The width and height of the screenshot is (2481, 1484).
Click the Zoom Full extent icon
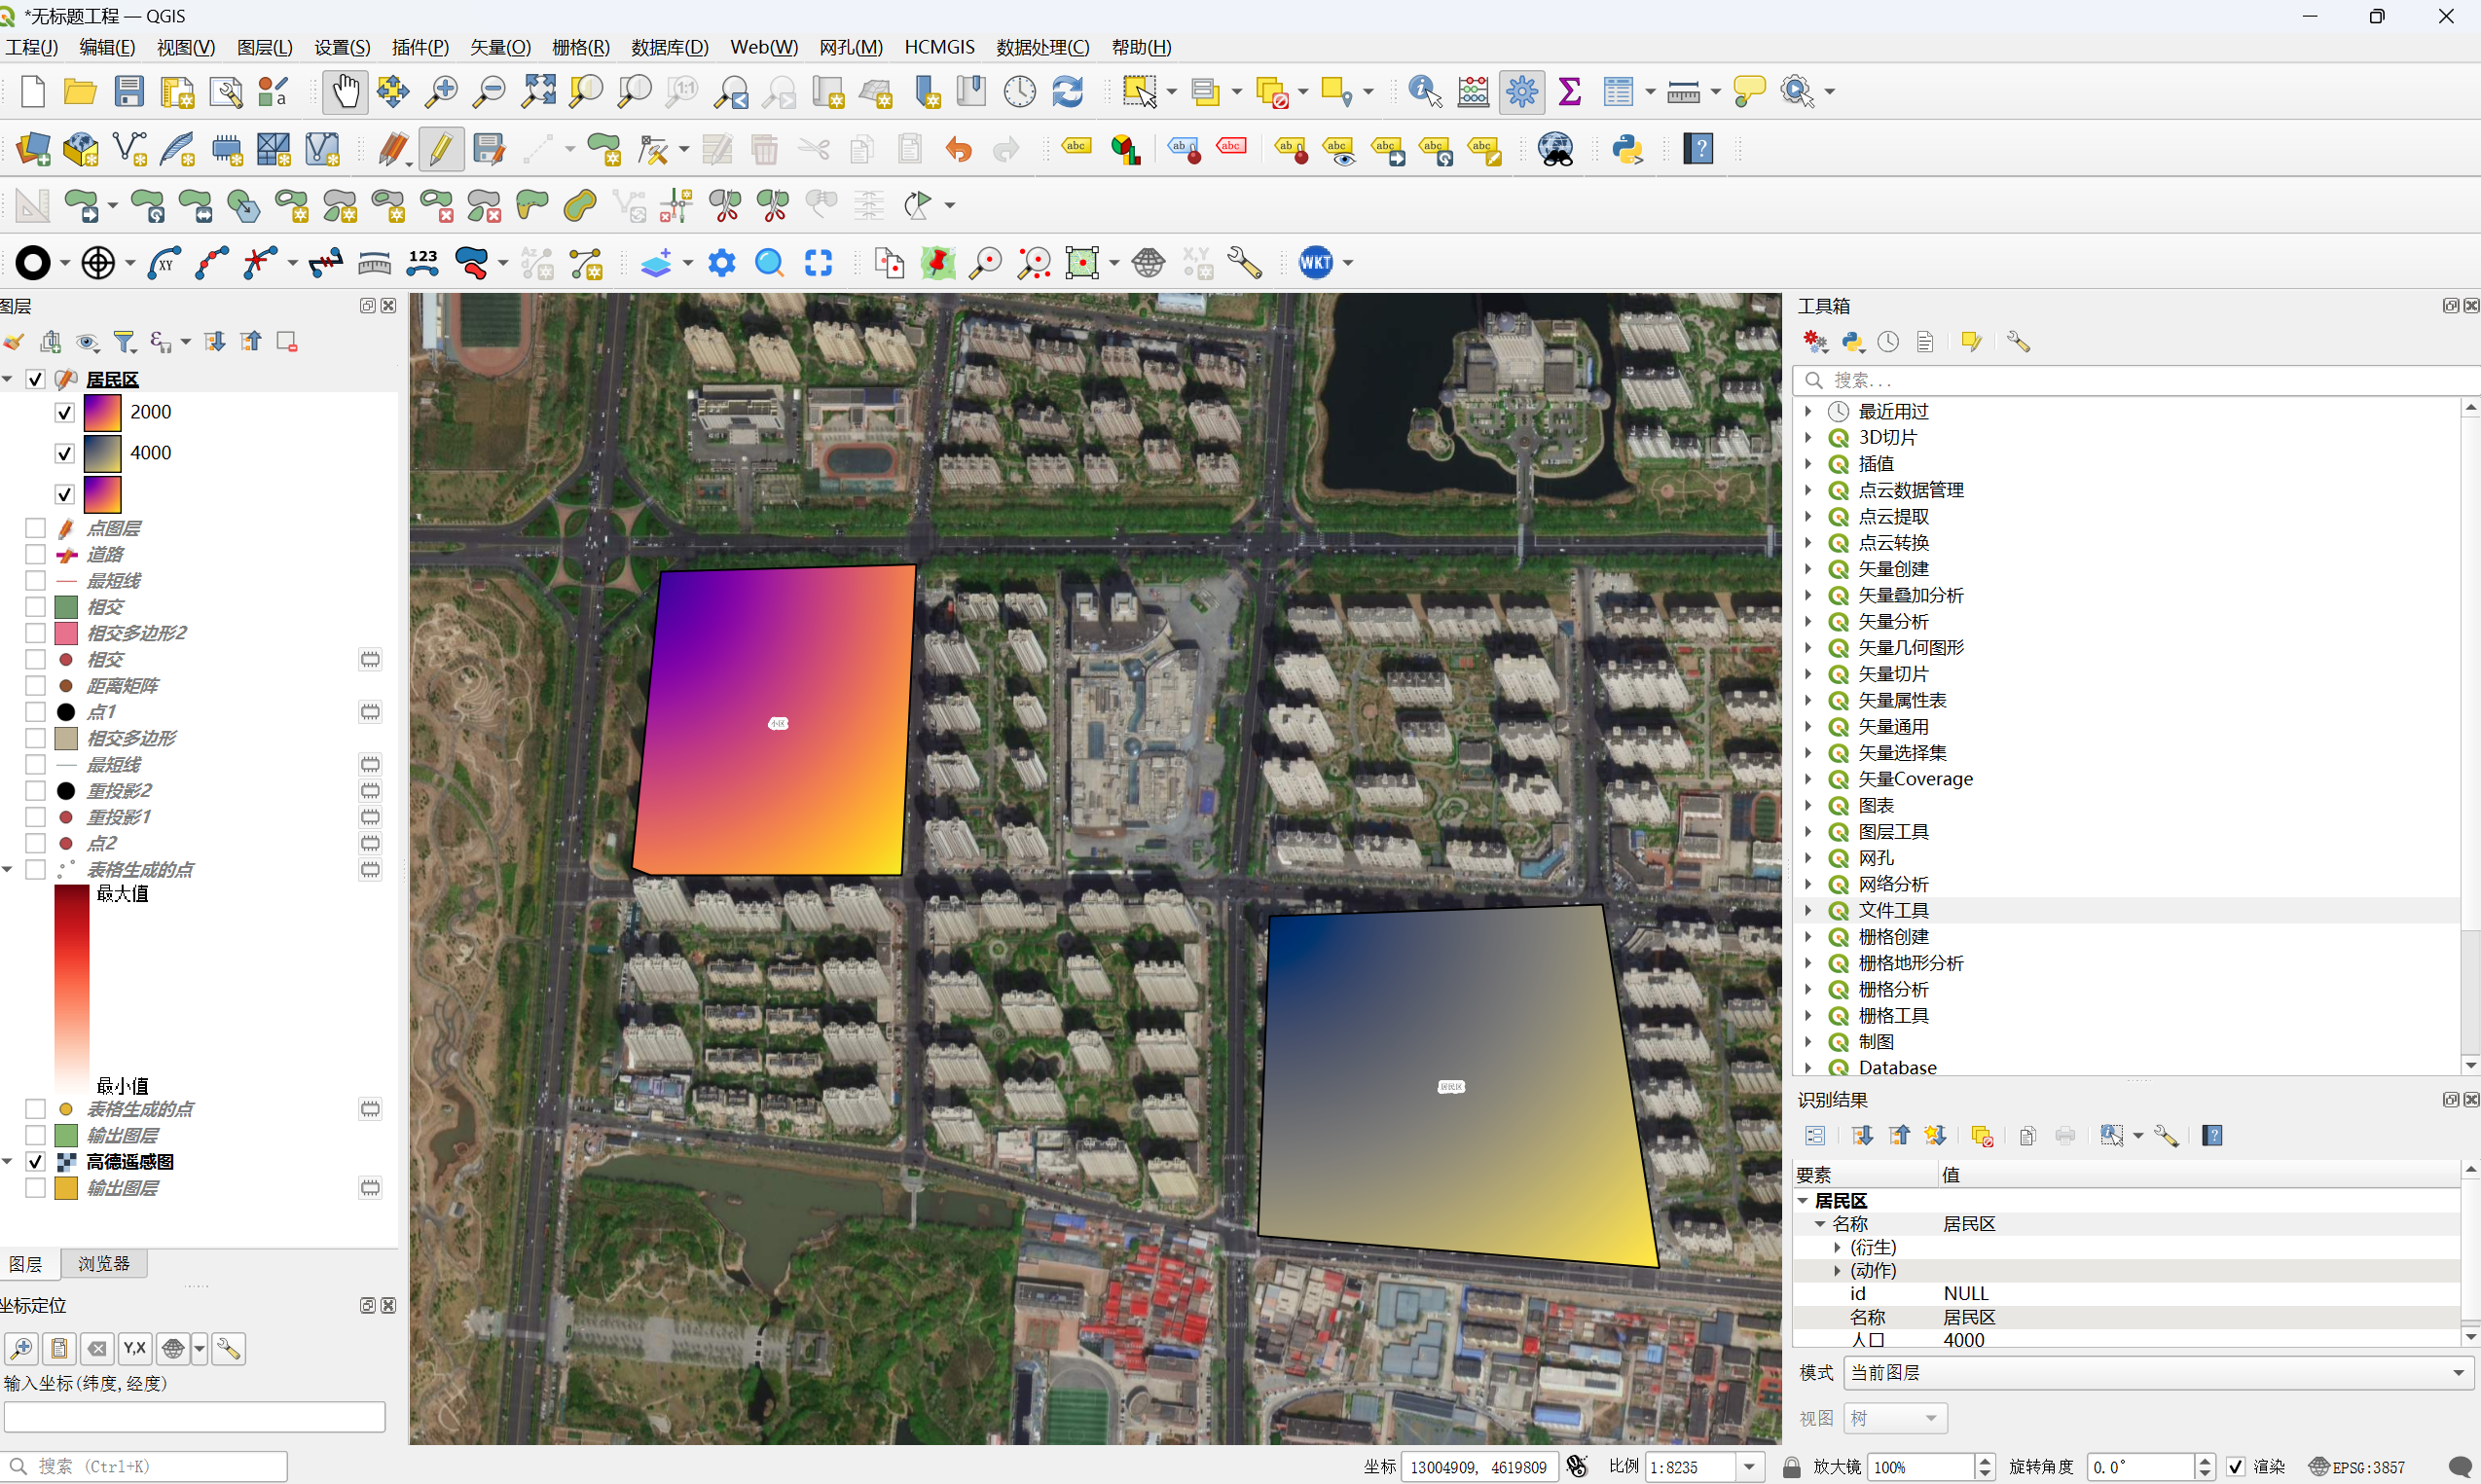tap(538, 92)
